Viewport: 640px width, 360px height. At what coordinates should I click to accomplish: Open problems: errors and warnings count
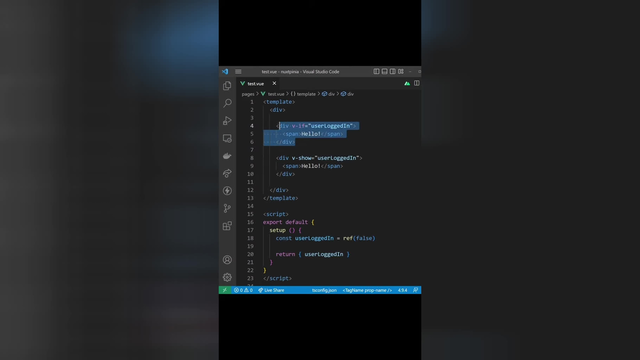(243, 290)
